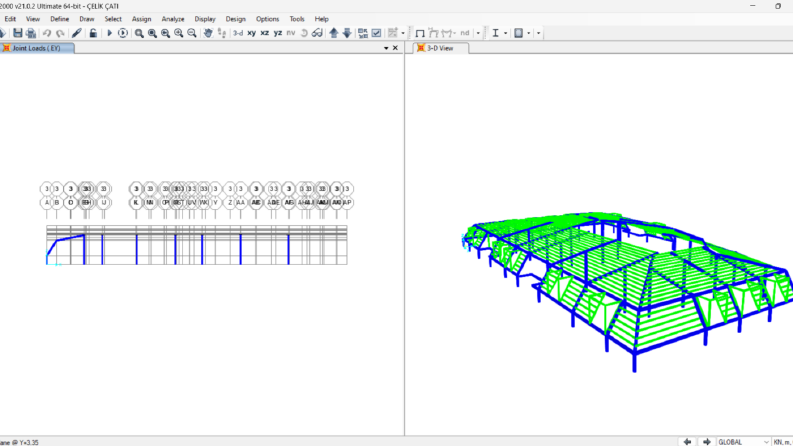The height and width of the screenshot is (446, 793).
Task: Click the Run Modal/Model-Alive circled play icon
Action: tap(123, 33)
